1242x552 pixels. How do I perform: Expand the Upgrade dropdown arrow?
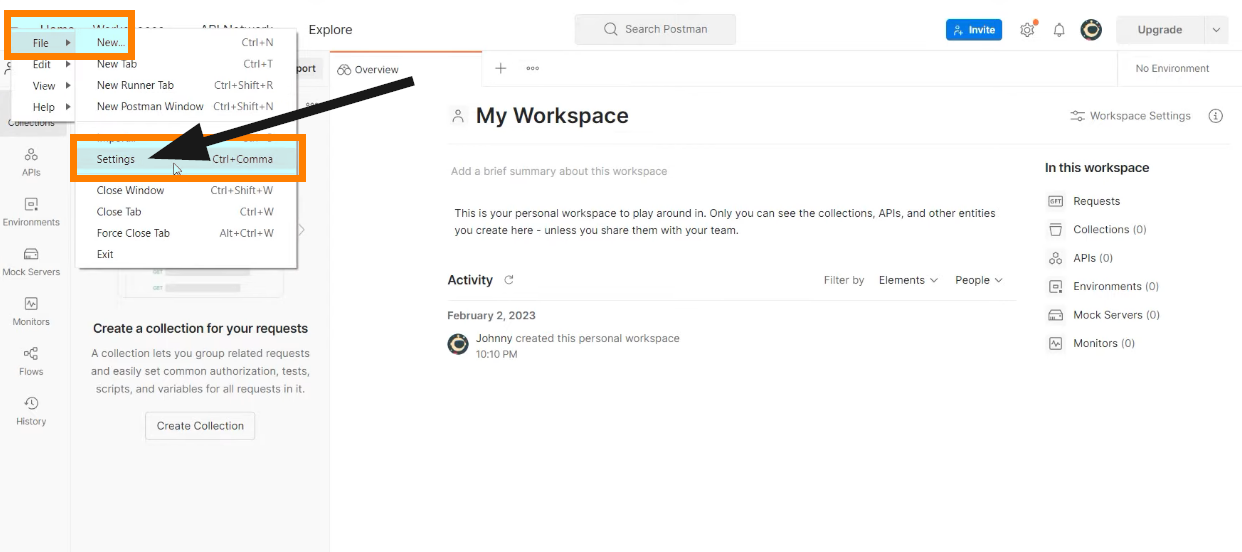(x=1216, y=30)
